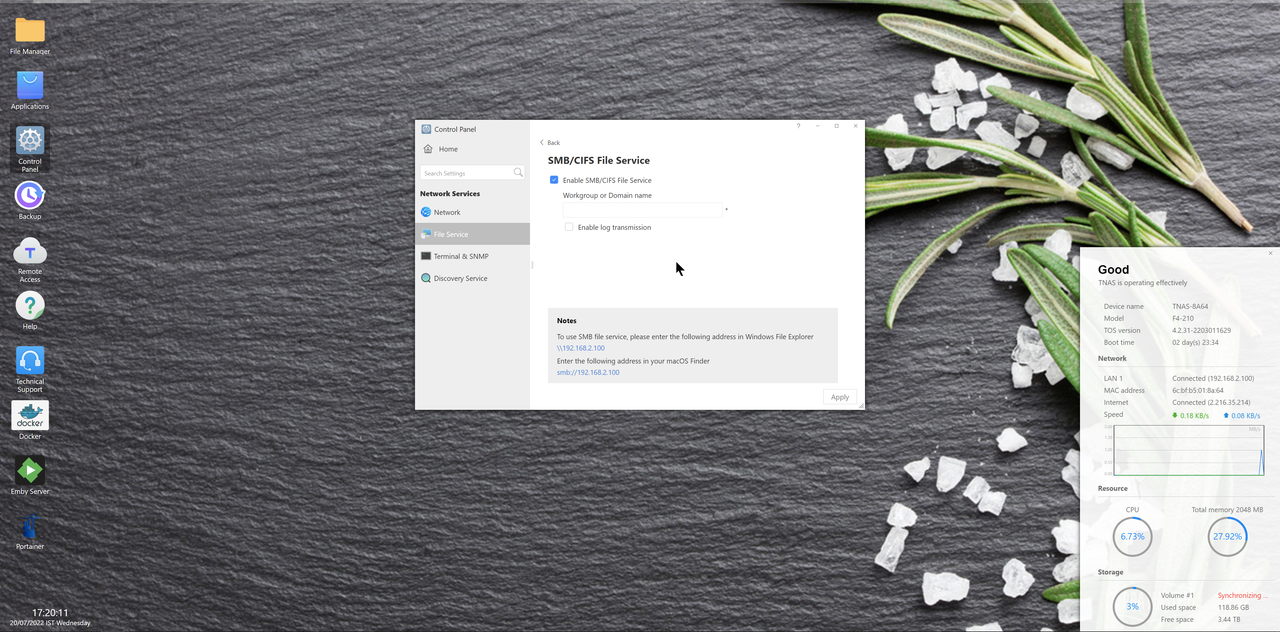The height and width of the screenshot is (632, 1280).
Task: Check Enable log transmission
Action: pyautogui.click(x=569, y=227)
